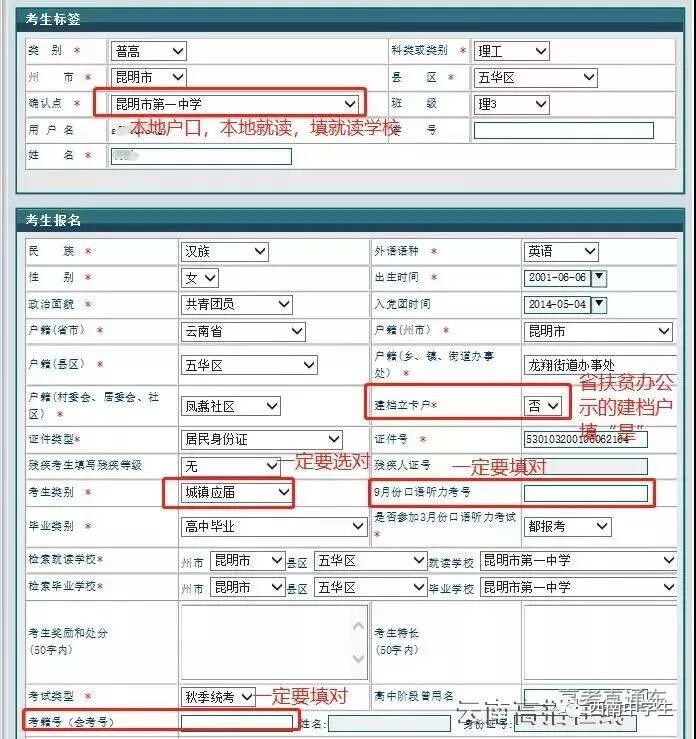Open 县区 dropdown in 检索就读学校 row

point(370,560)
